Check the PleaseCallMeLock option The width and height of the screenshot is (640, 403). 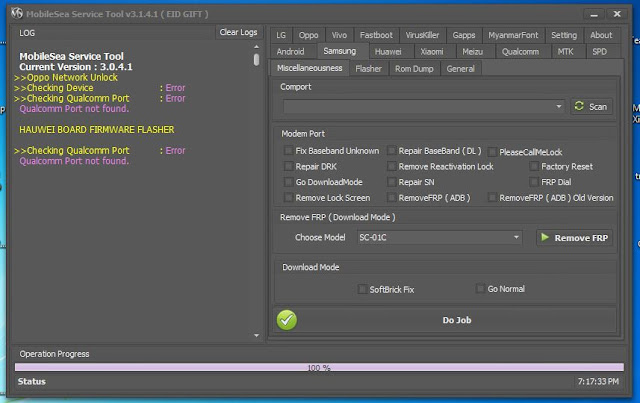tap(492, 152)
